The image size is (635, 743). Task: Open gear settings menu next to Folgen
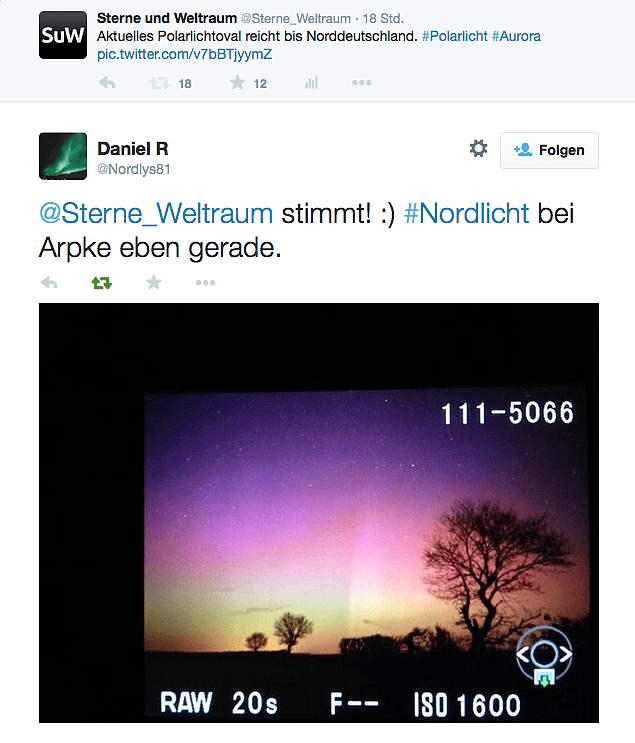pos(479,148)
